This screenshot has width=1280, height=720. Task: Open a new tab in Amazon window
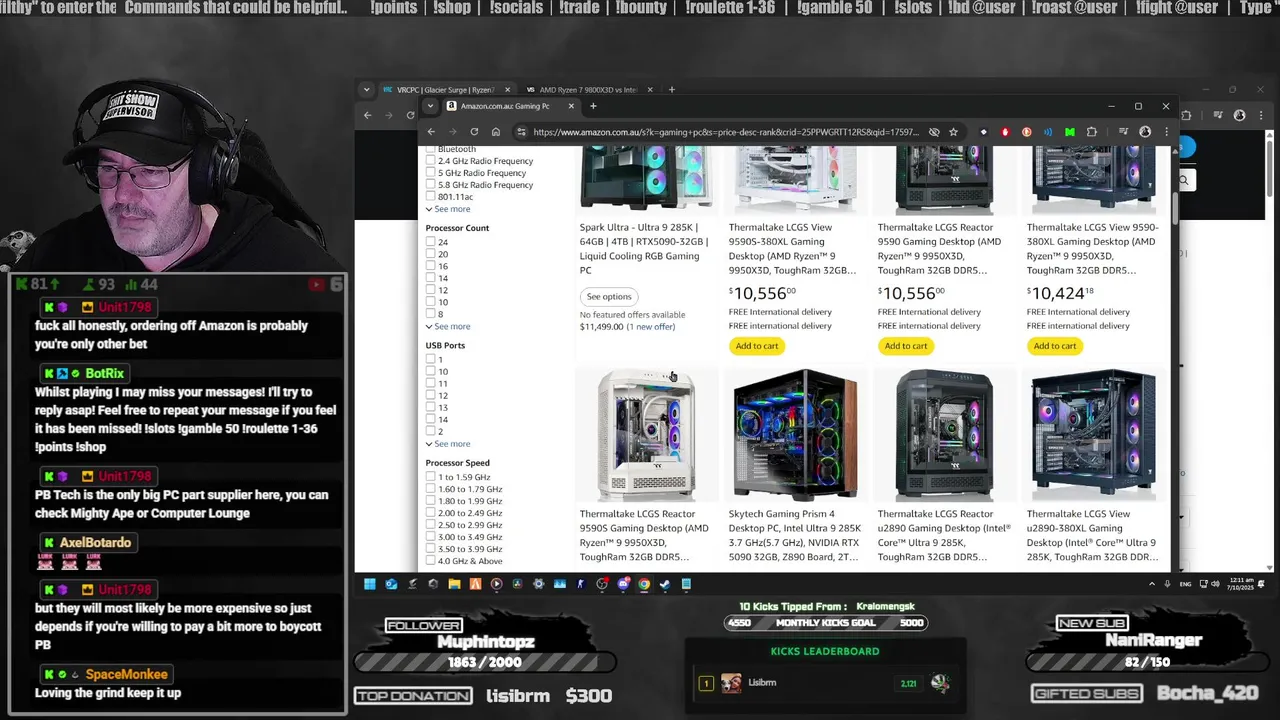point(593,106)
